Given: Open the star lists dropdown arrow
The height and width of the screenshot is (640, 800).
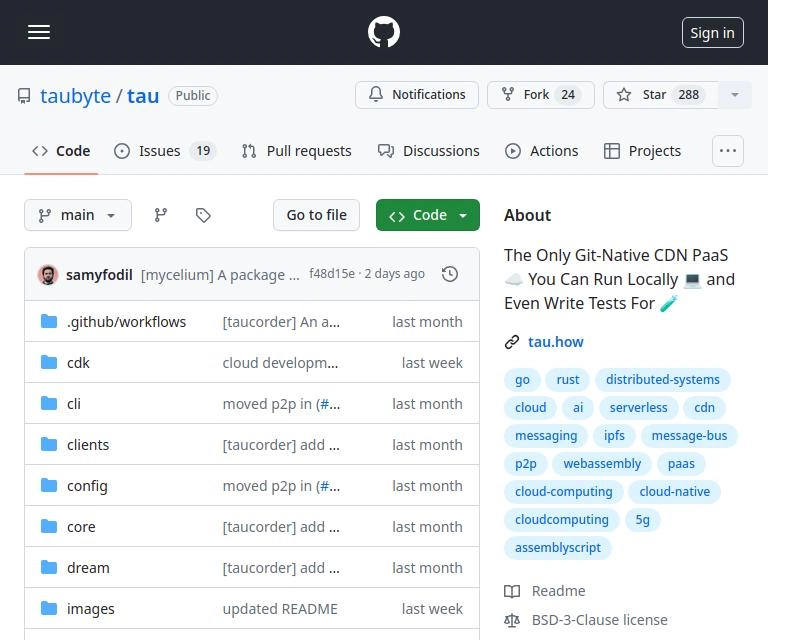Looking at the screenshot, I should [735, 95].
